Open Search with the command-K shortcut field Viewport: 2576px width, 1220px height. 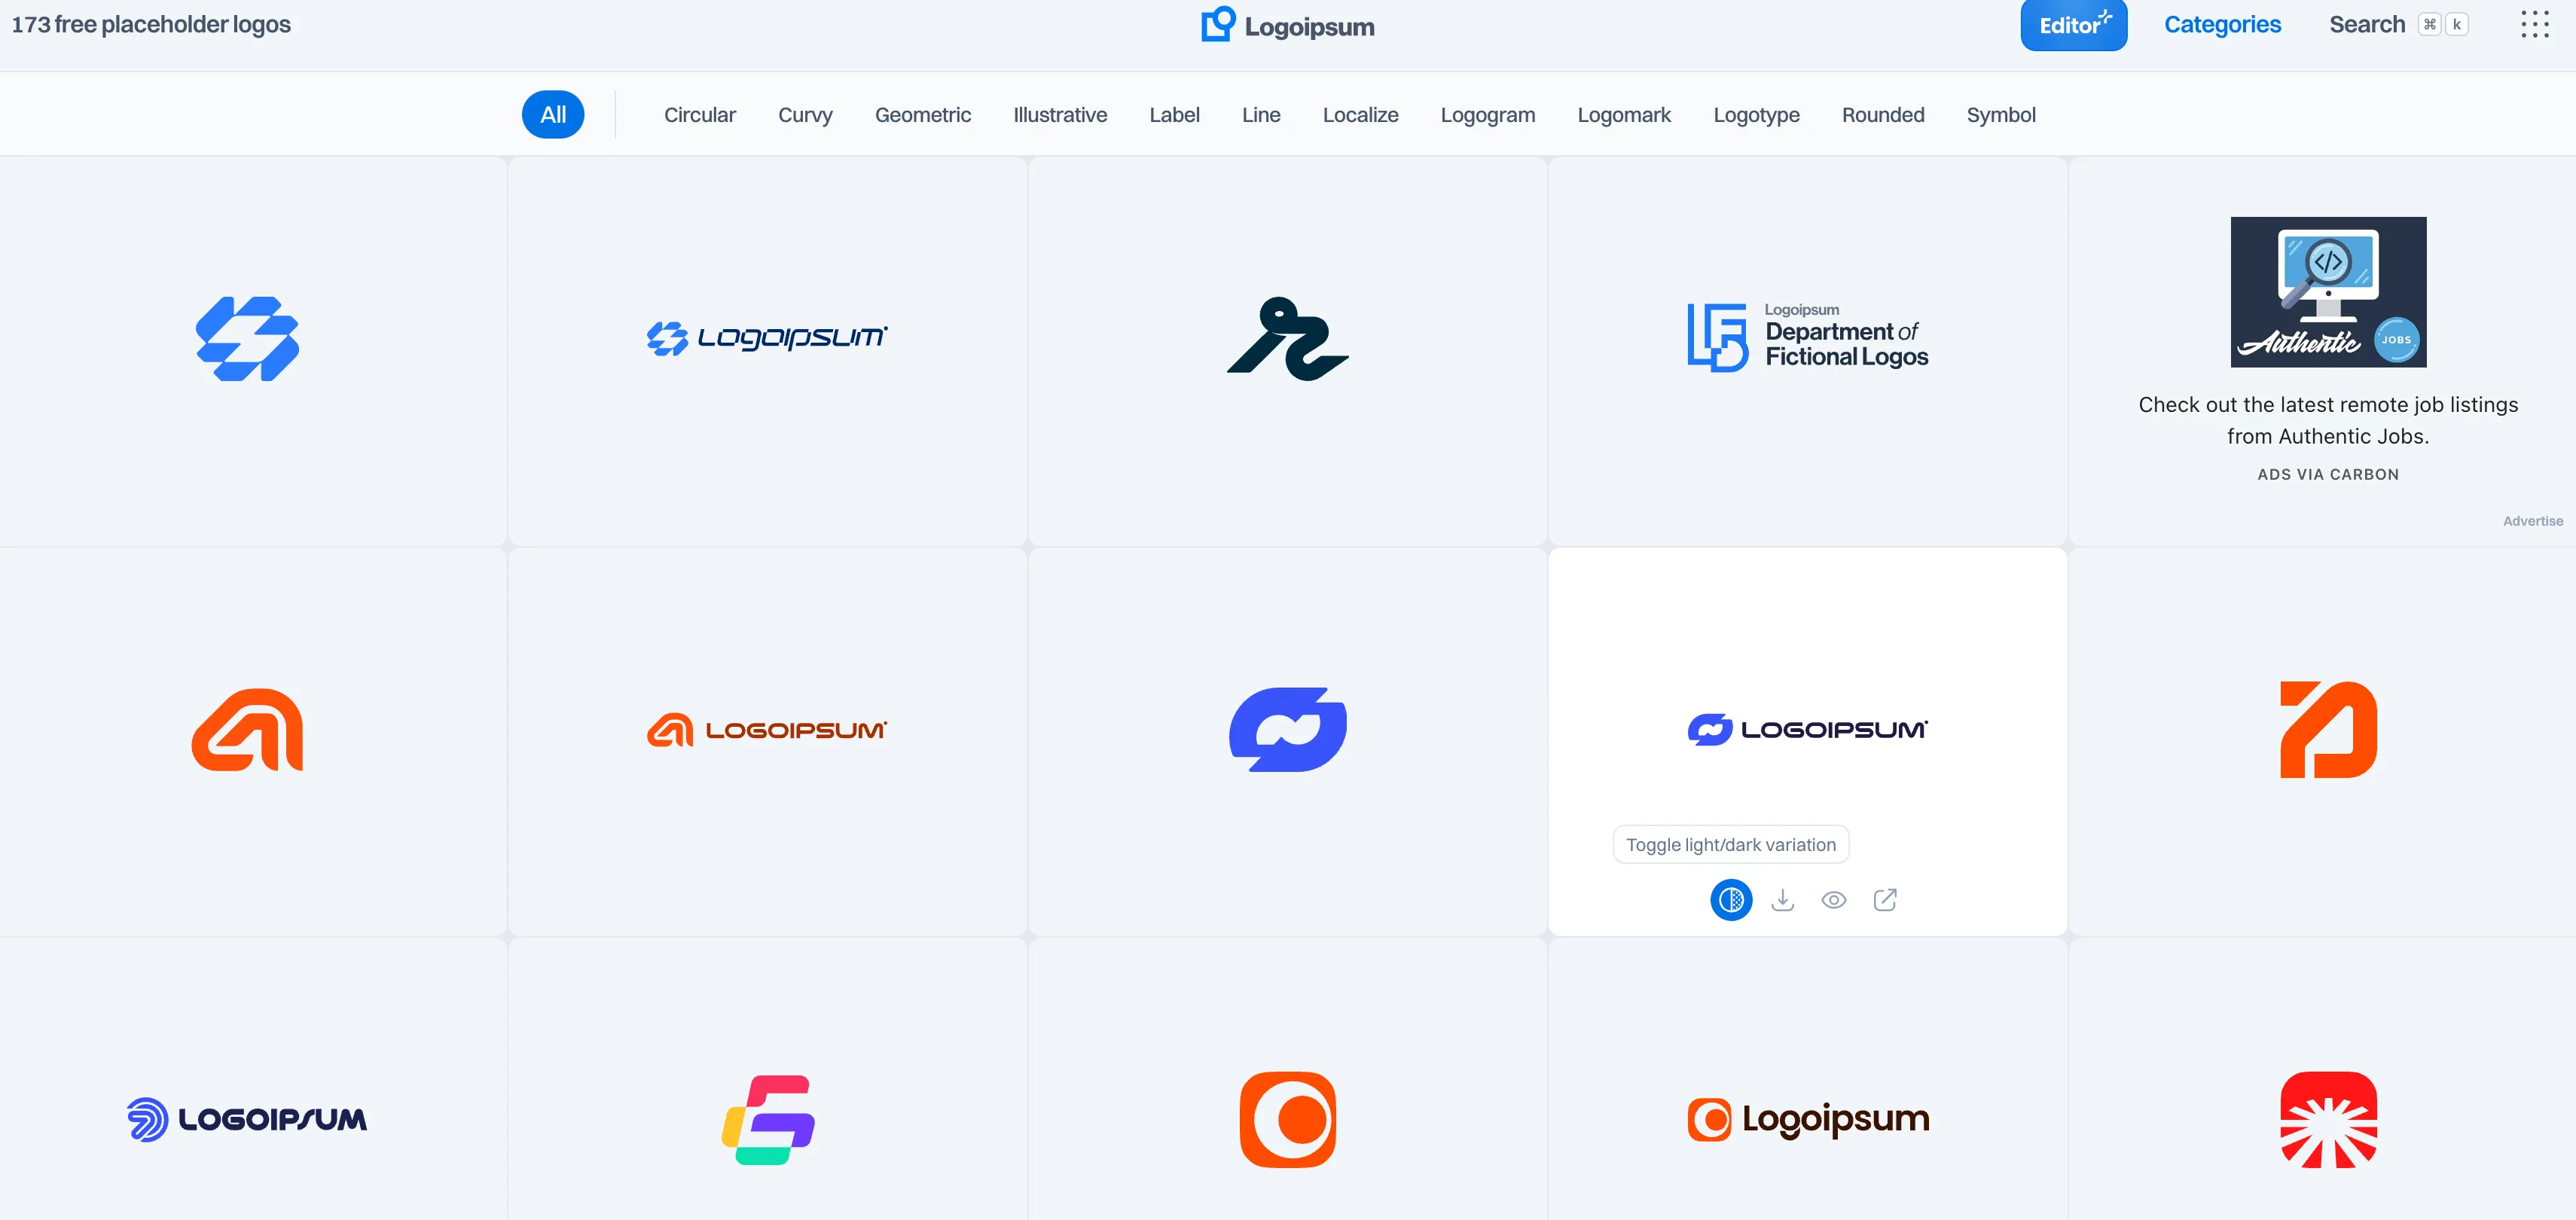2399,25
